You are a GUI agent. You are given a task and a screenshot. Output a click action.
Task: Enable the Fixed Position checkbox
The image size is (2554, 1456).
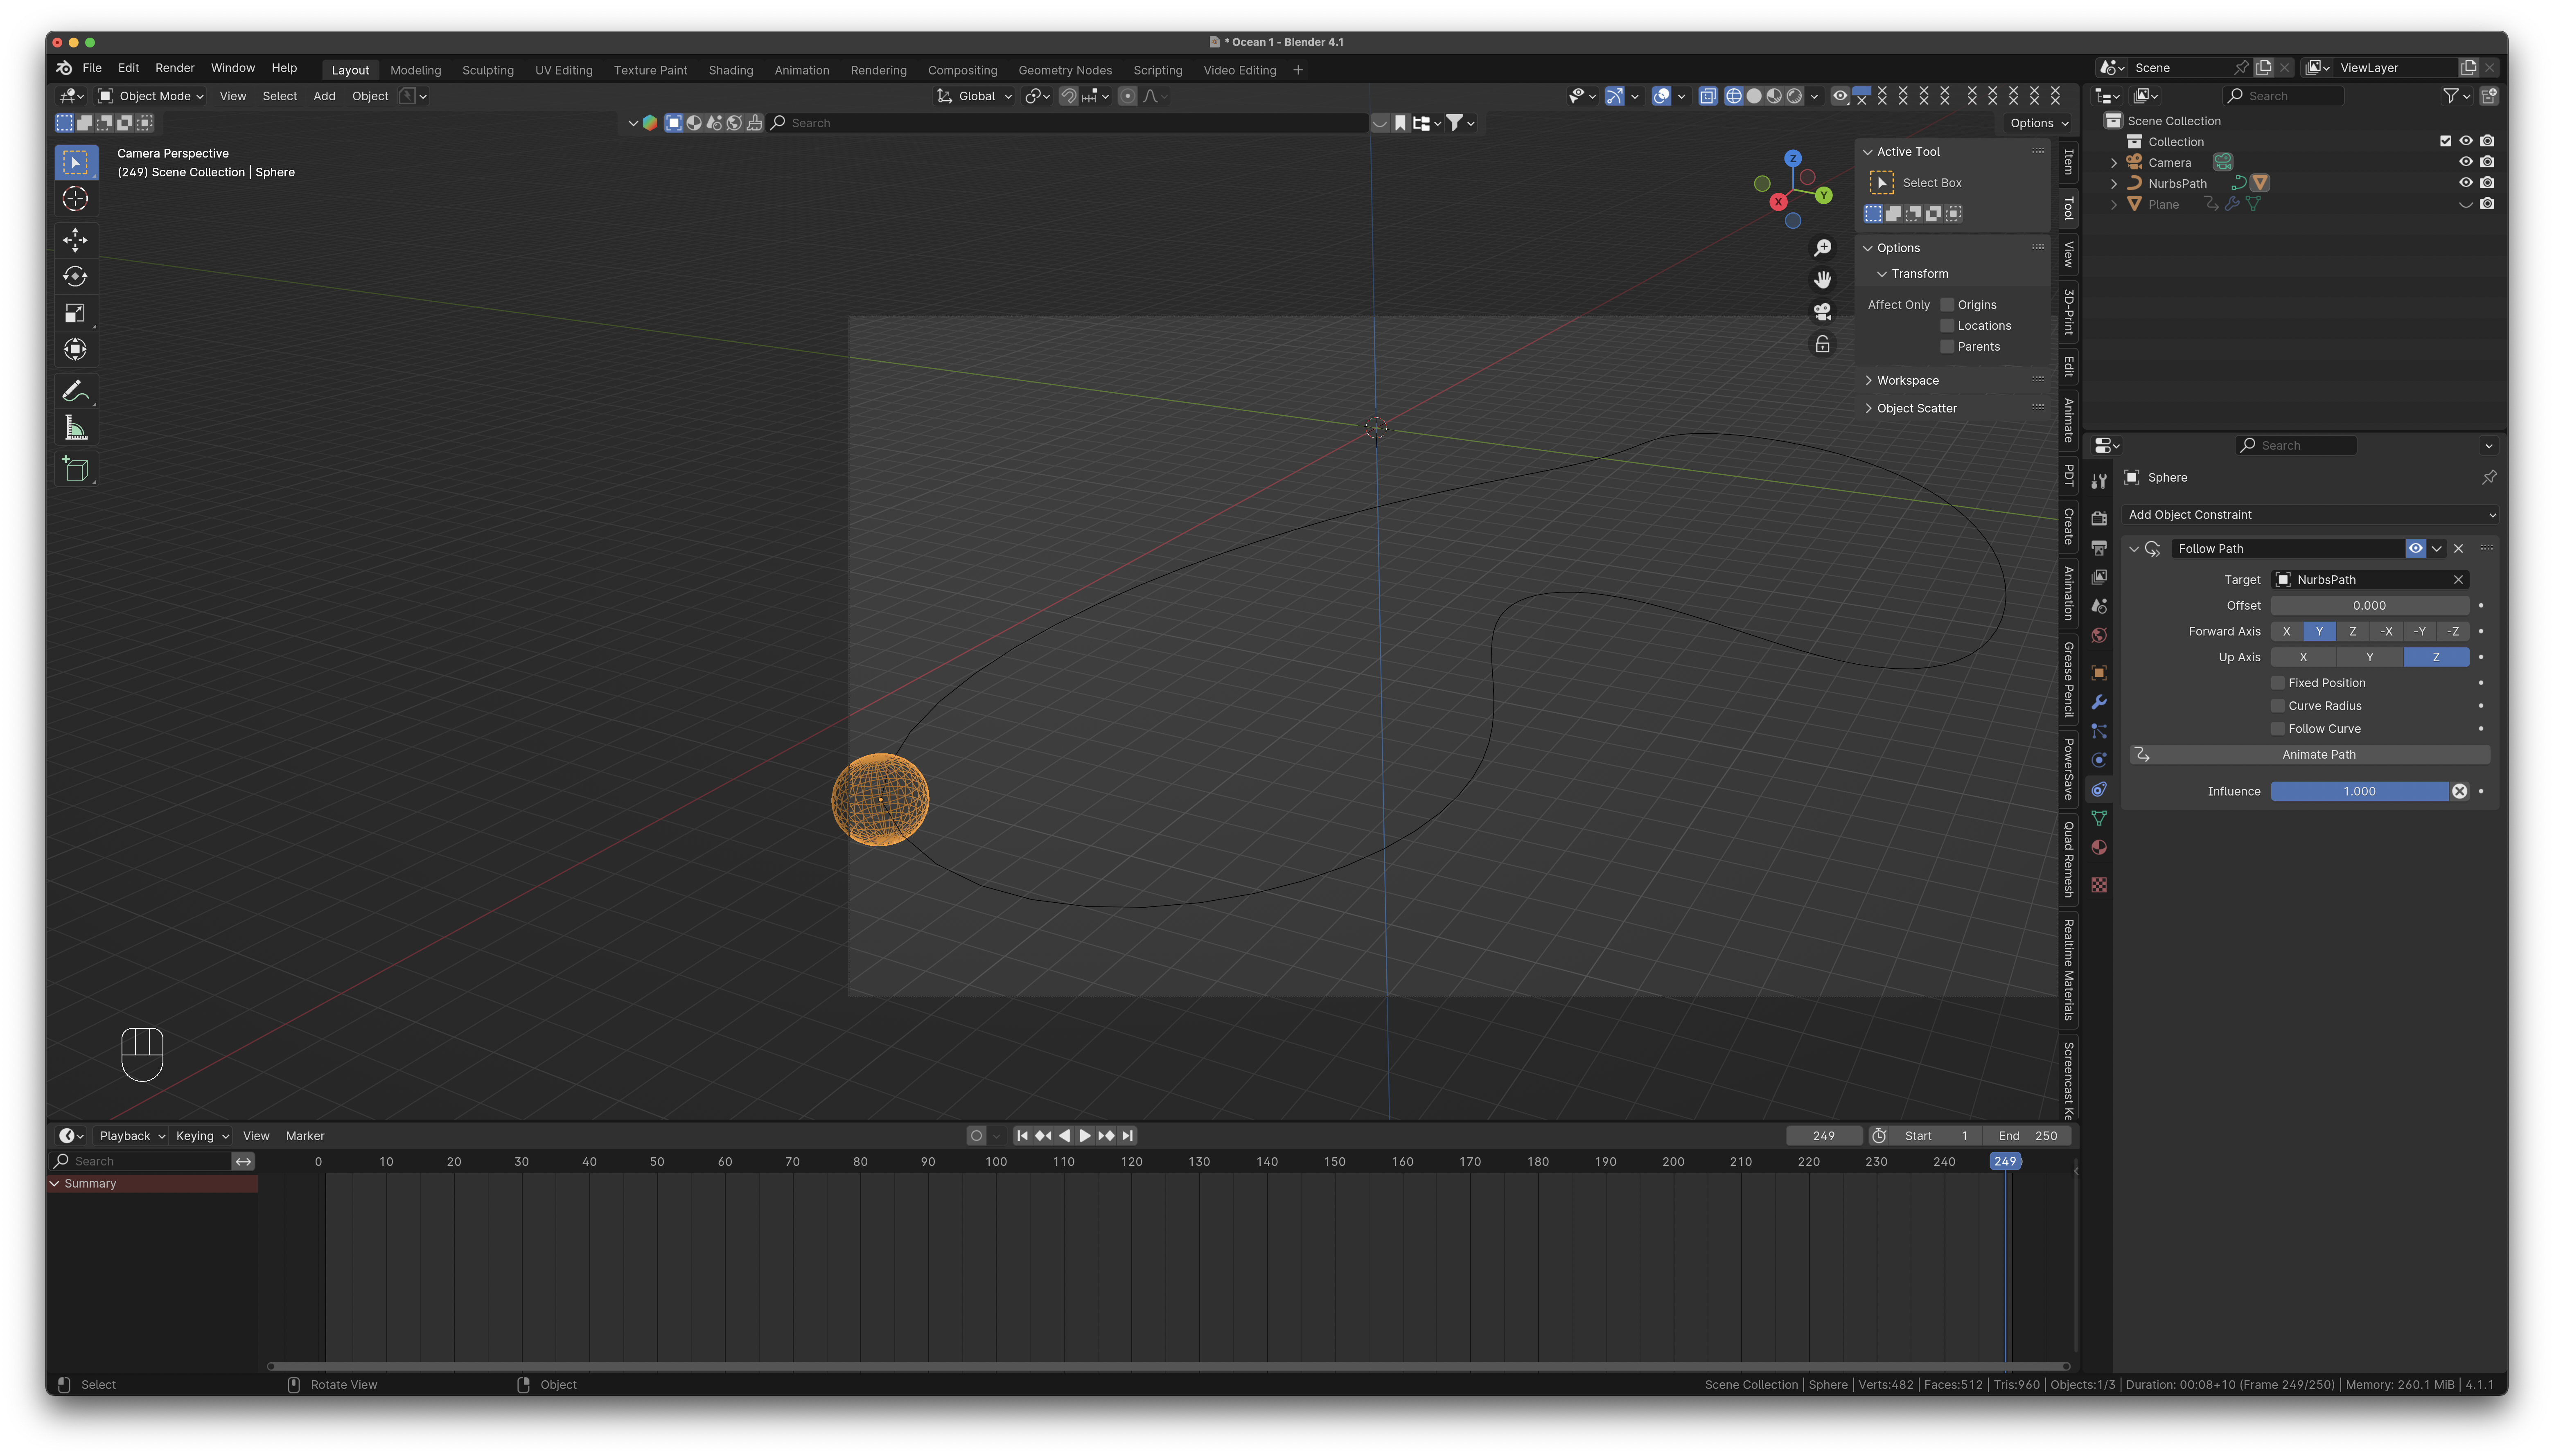pyautogui.click(x=2278, y=683)
